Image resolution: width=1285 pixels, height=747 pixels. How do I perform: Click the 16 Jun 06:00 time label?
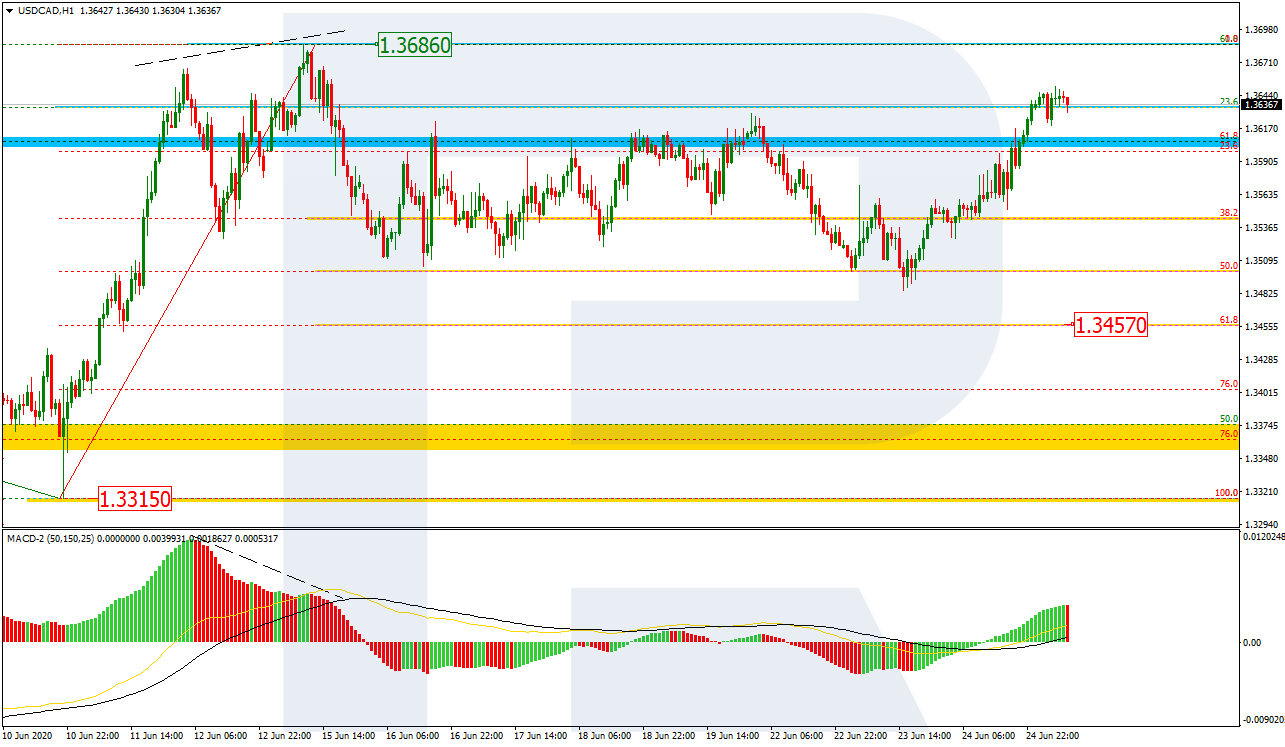[x=412, y=735]
